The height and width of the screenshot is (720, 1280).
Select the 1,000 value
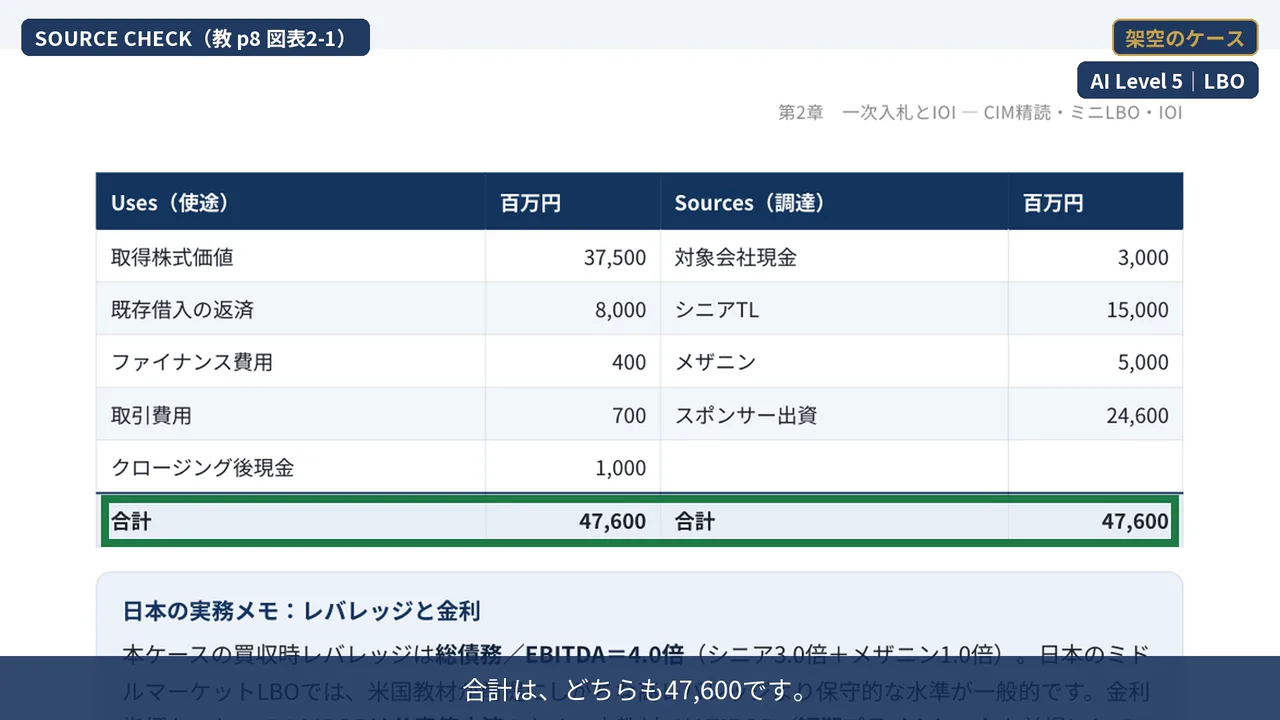[621, 467]
